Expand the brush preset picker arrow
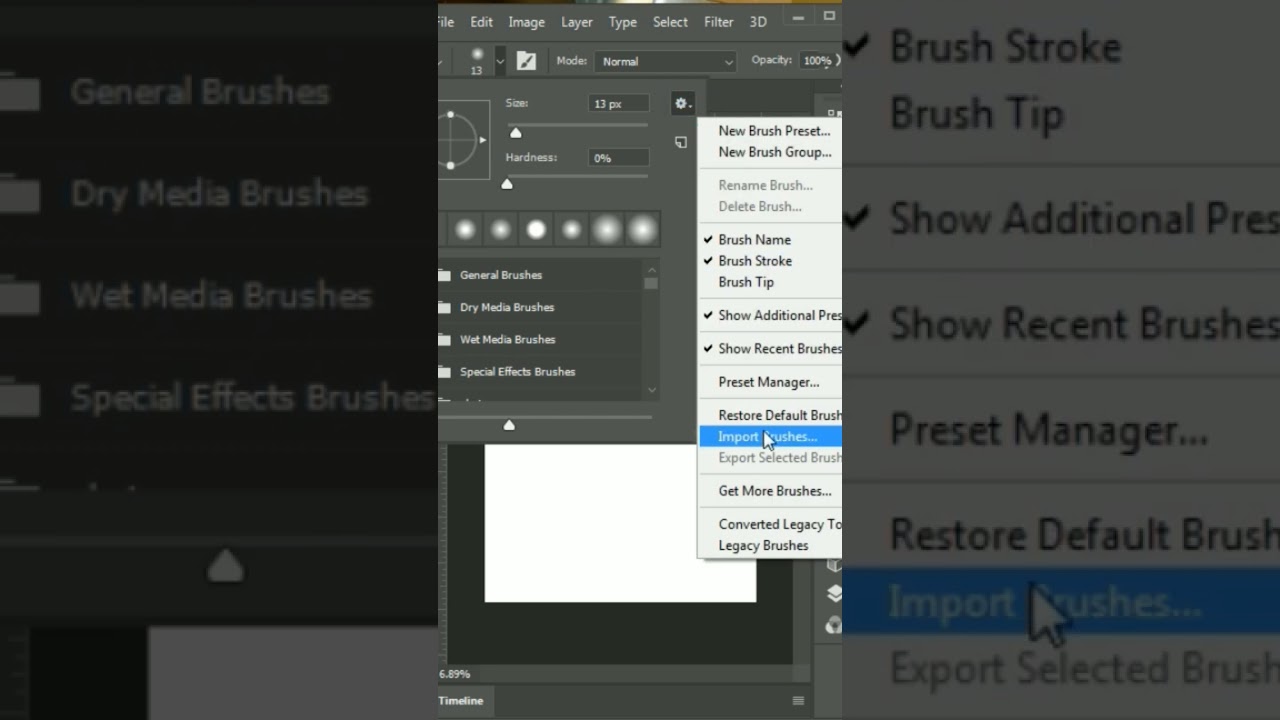 500,62
